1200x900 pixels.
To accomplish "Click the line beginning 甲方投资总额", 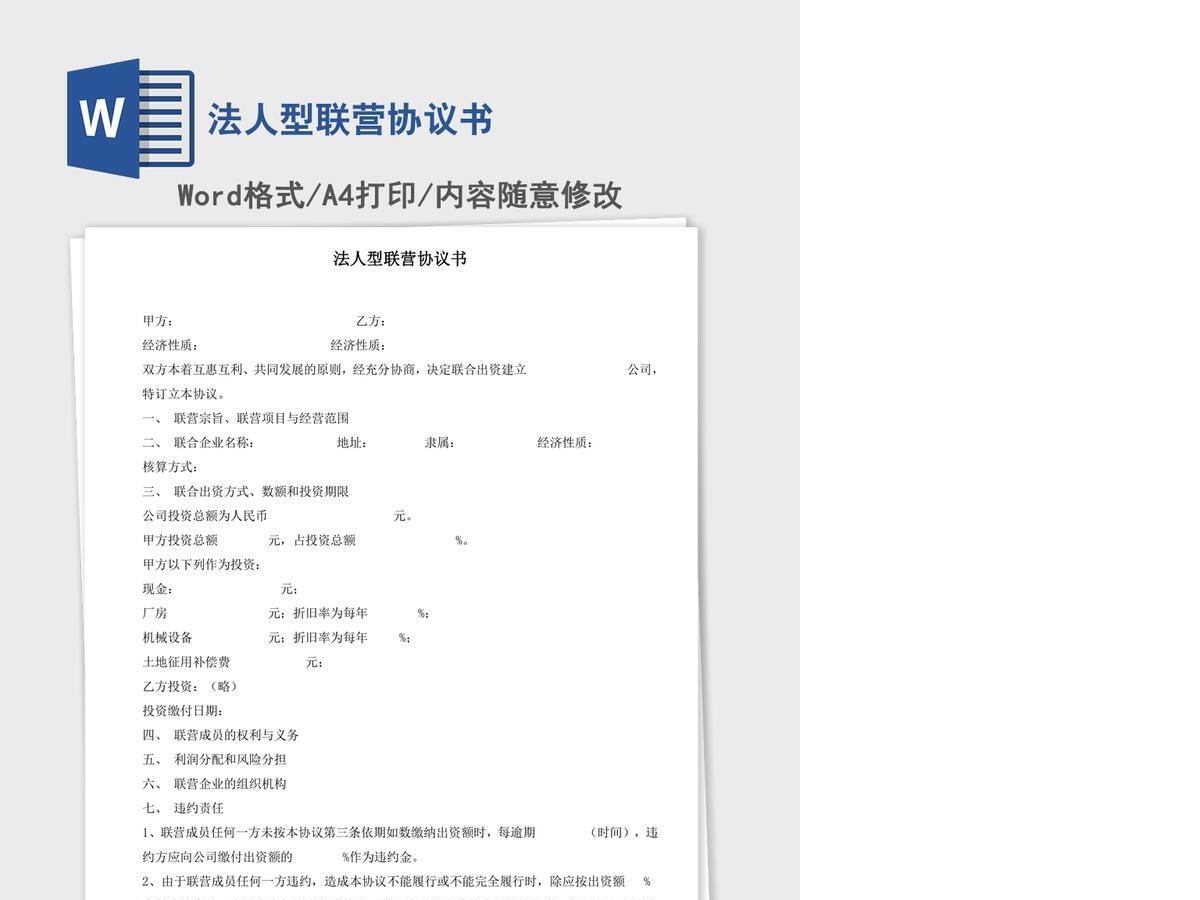I will pyautogui.click(x=306, y=540).
